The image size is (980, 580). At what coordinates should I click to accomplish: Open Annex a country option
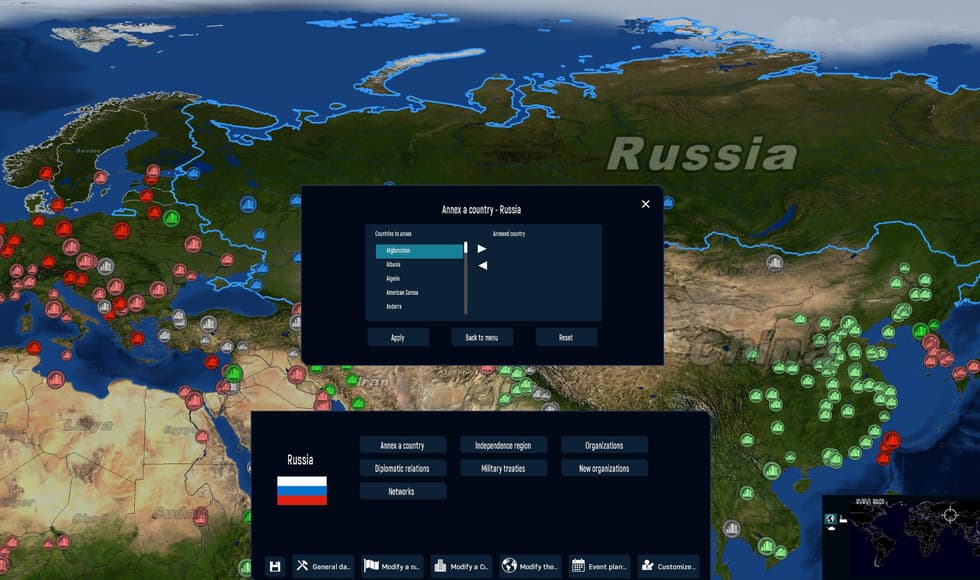(402, 446)
